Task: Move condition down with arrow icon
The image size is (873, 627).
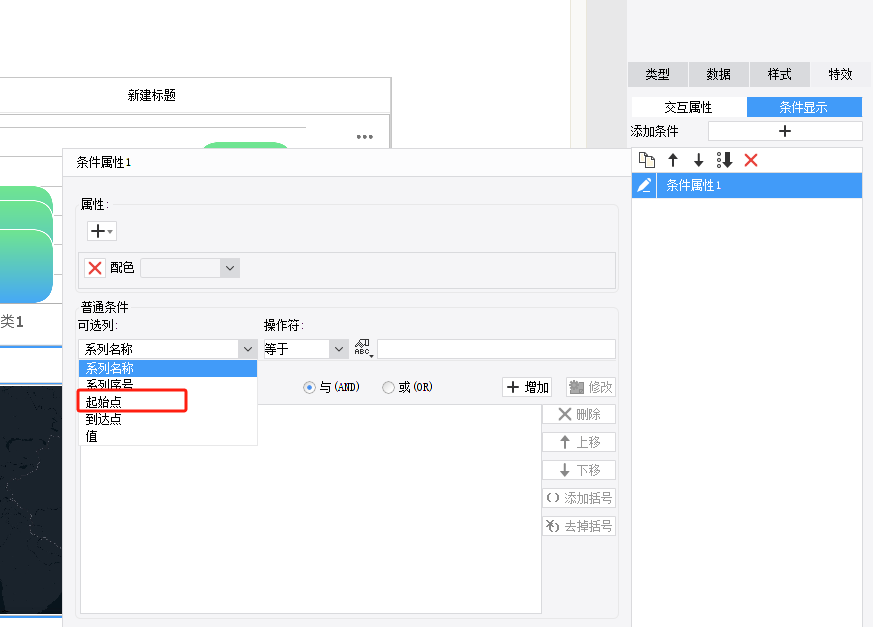Action: [698, 160]
